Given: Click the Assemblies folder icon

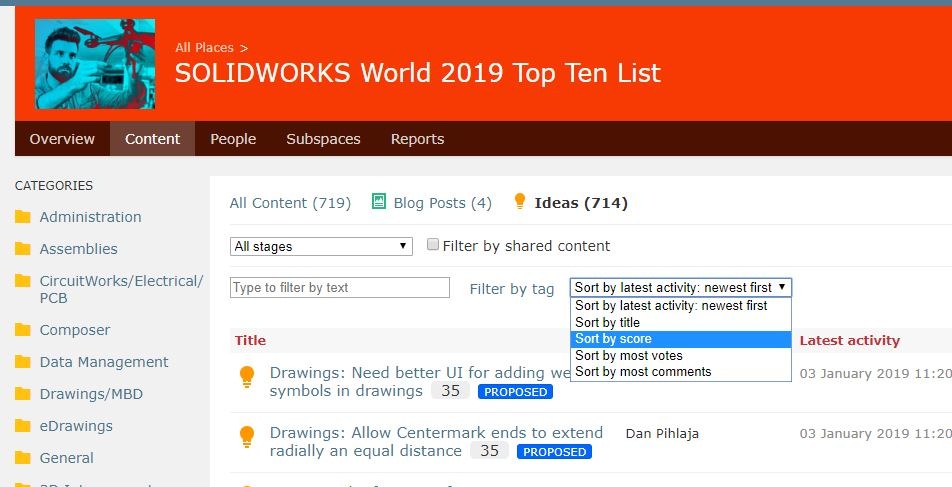Looking at the screenshot, I should [22, 248].
